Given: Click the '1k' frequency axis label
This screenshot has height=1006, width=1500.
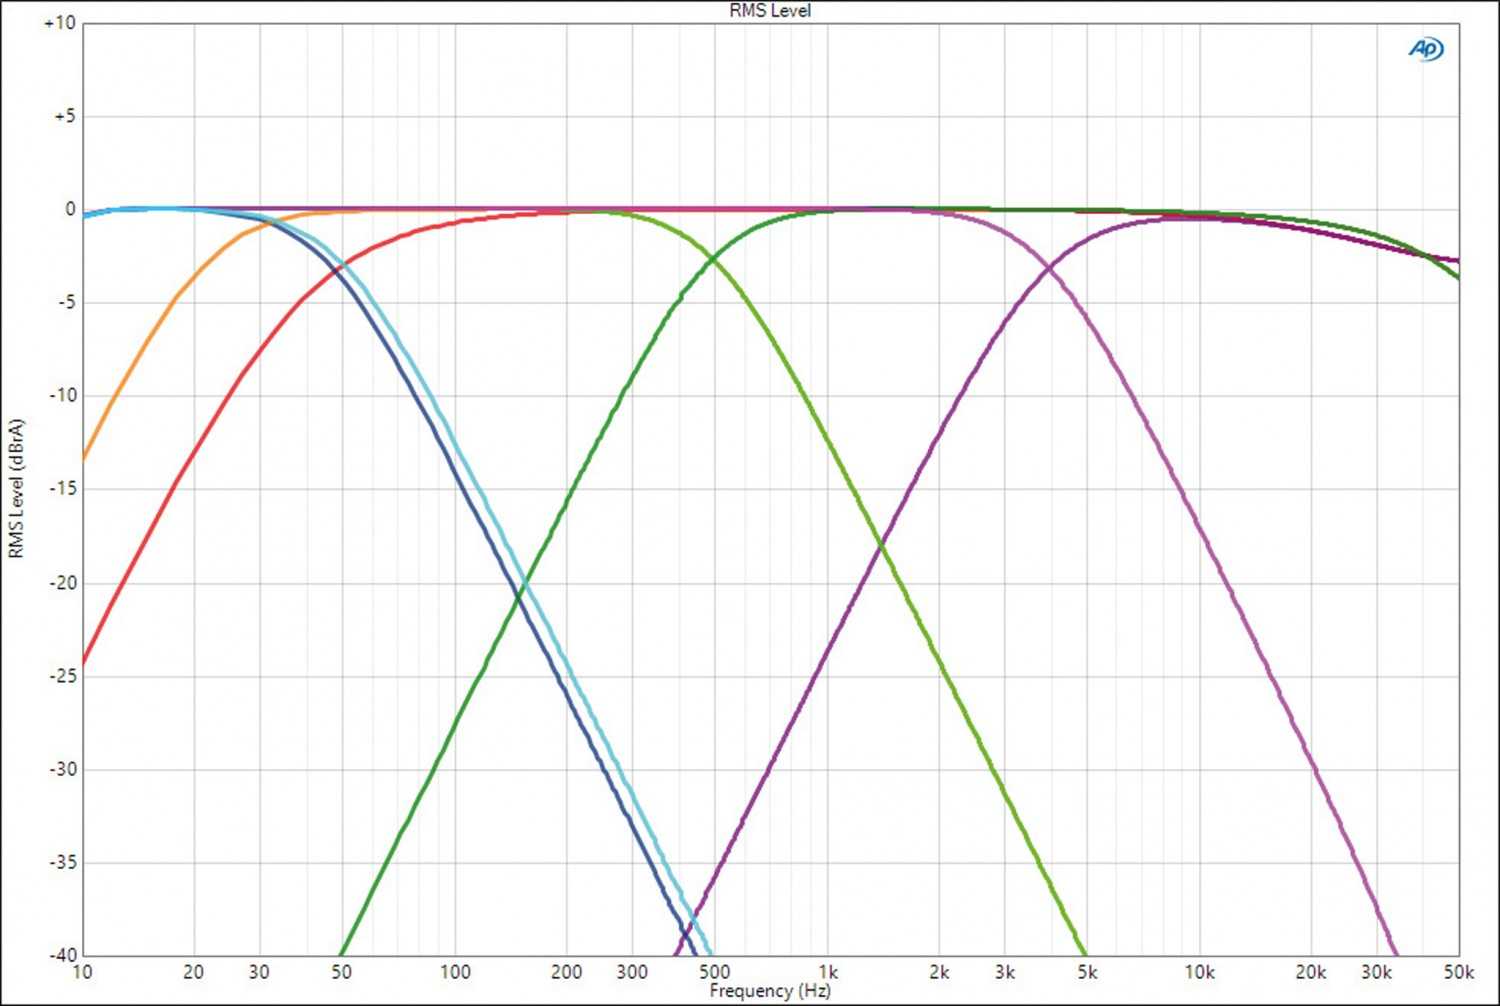Looking at the screenshot, I should coord(828,972).
